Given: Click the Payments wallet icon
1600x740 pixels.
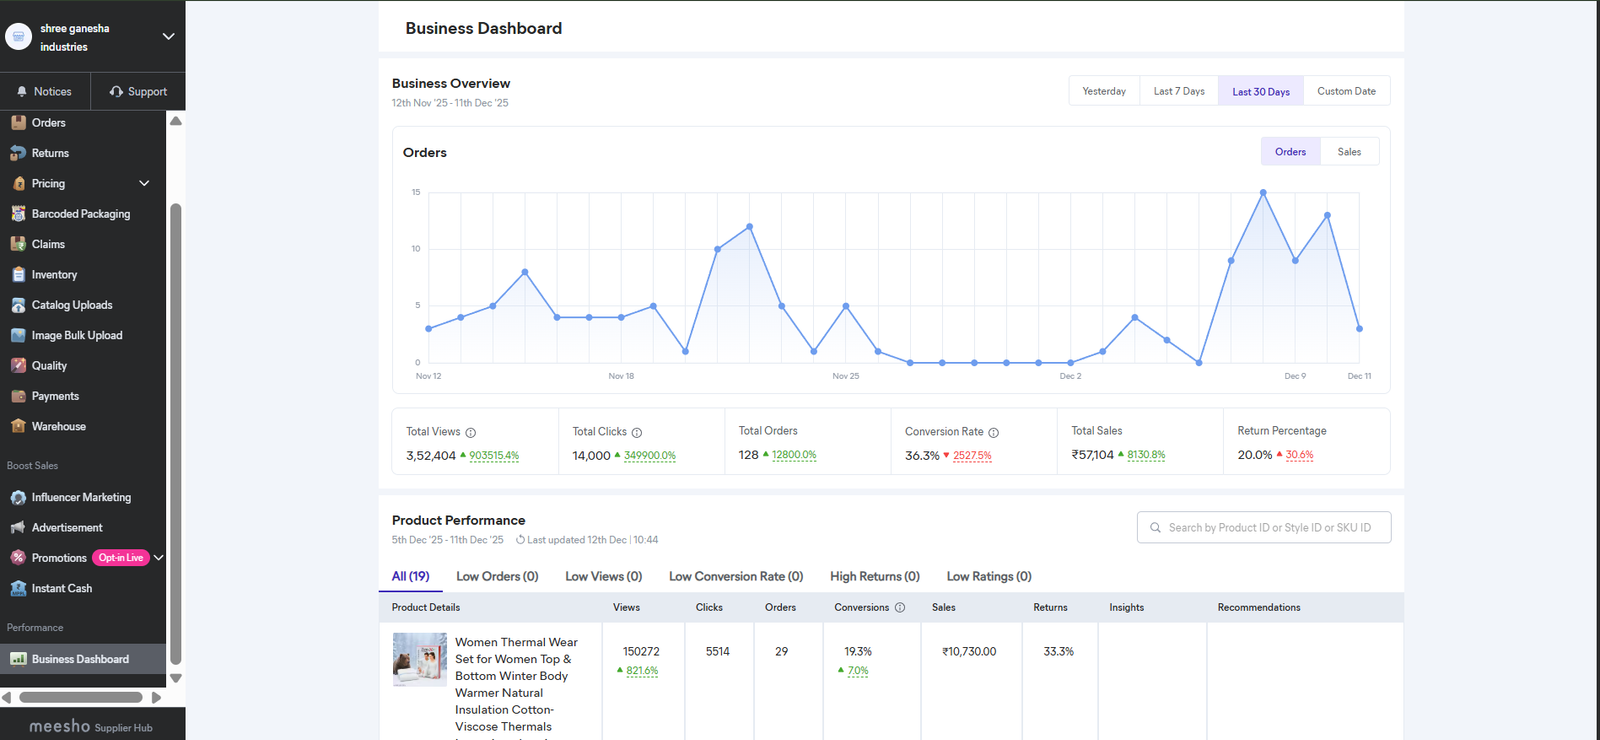Looking at the screenshot, I should [18, 396].
